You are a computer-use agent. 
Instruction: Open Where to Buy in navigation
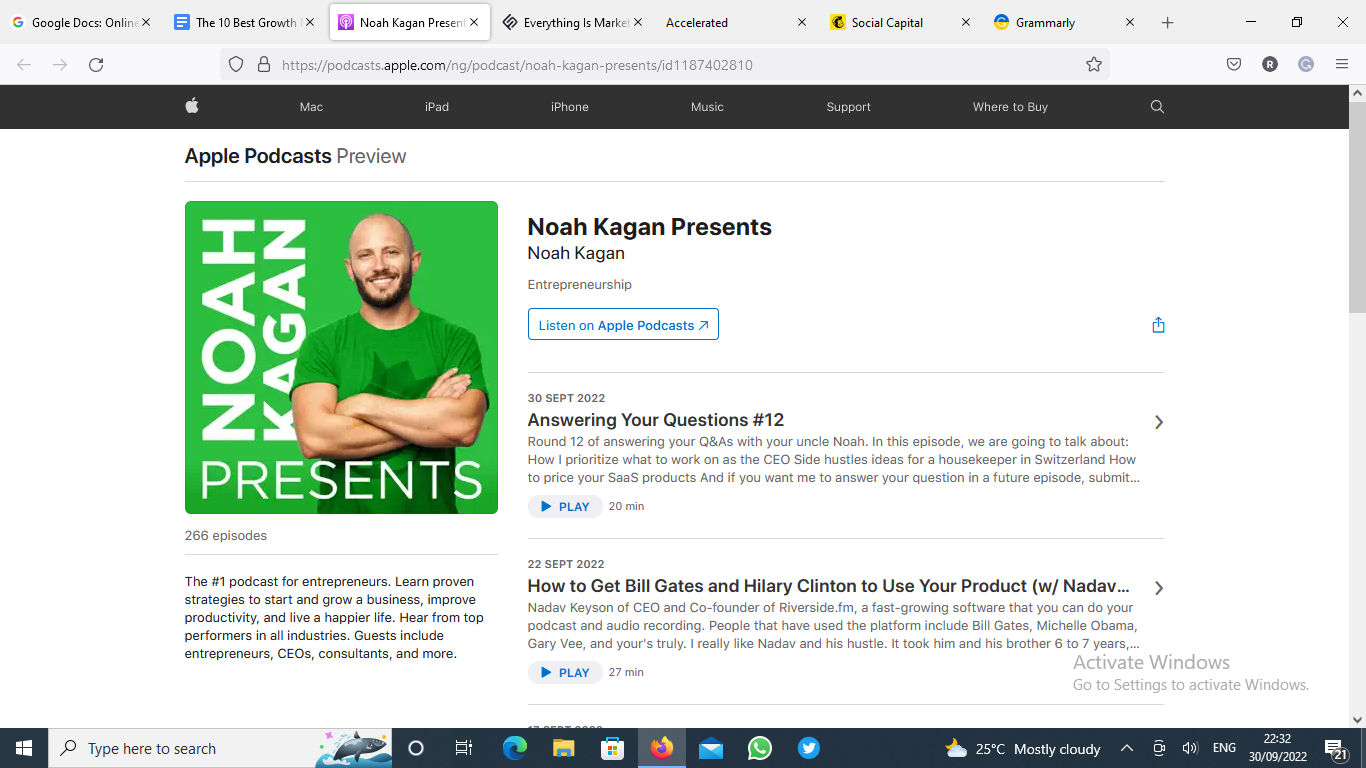coord(1010,107)
